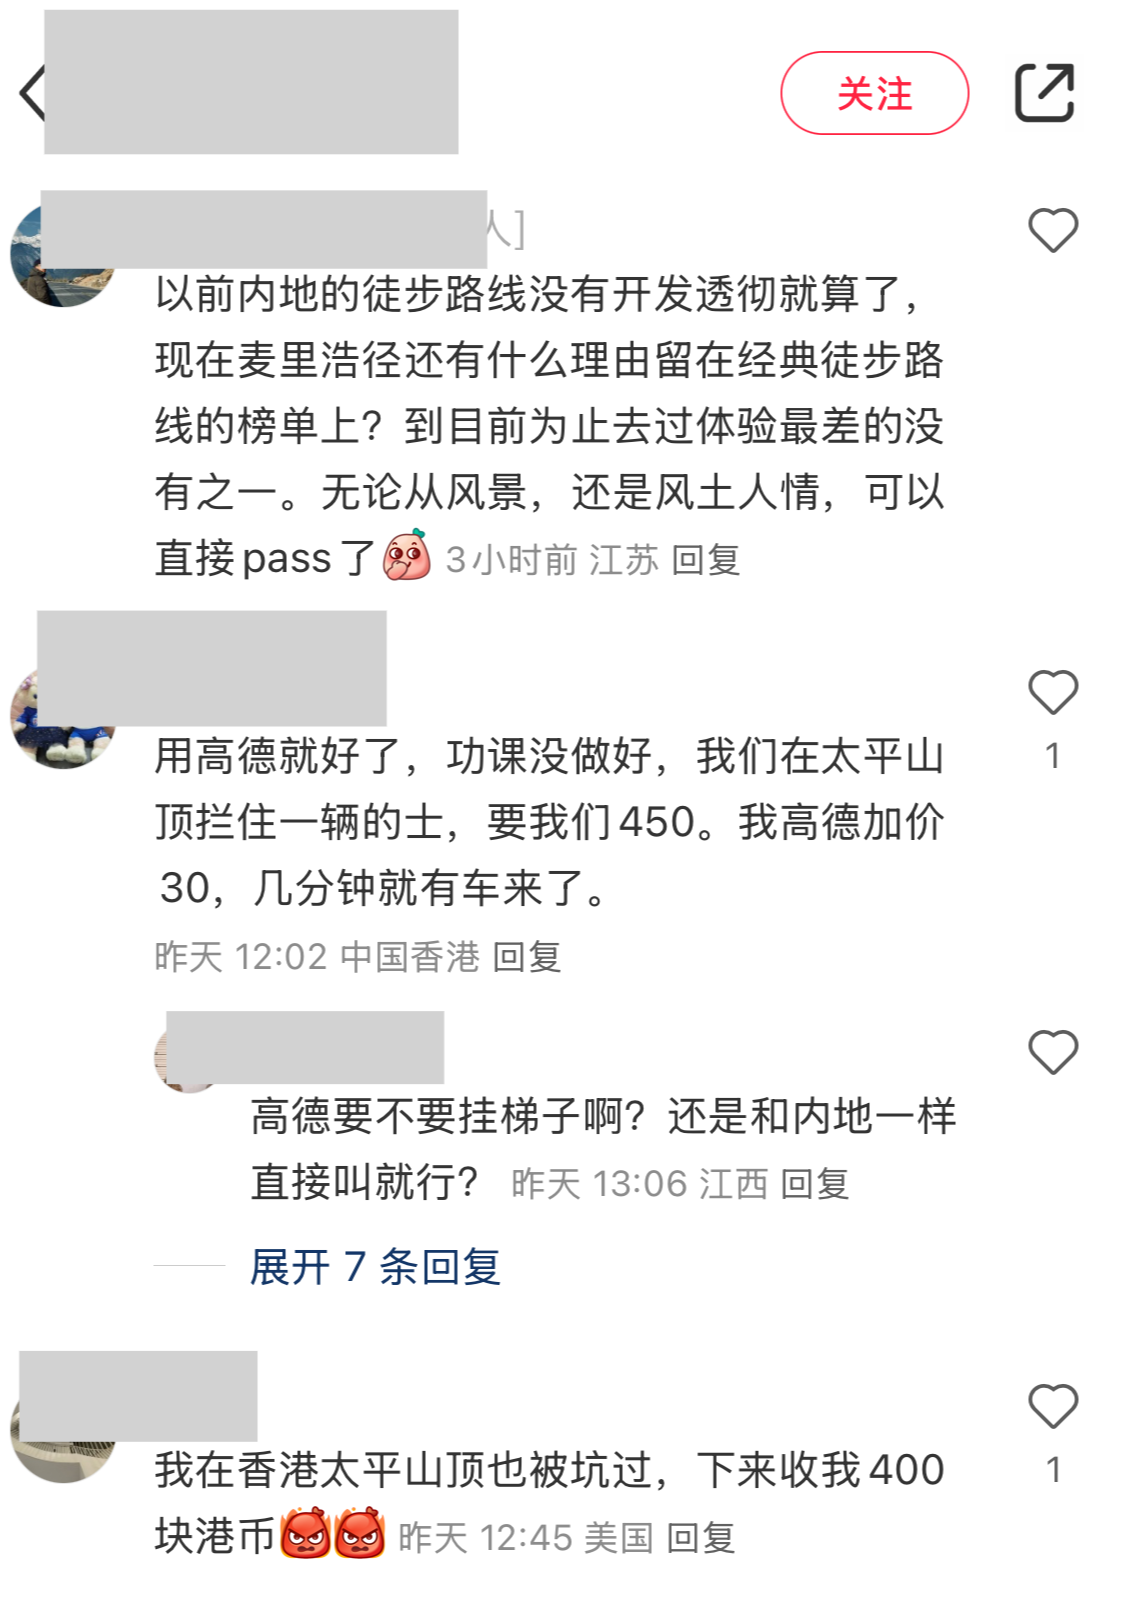The width and height of the screenshot is (1131, 1604).
Task: Like the reply asking about 挂梯子
Action: [1053, 1052]
